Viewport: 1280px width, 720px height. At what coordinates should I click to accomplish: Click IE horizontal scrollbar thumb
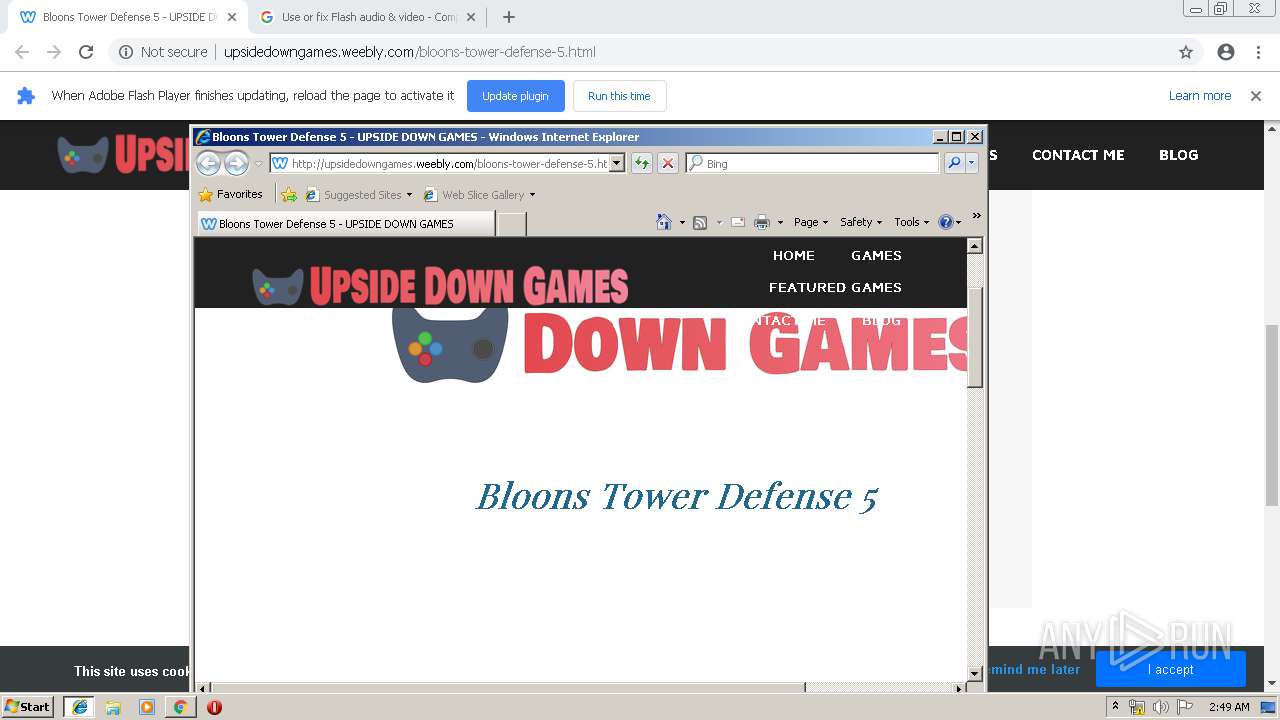click(x=508, y=688)
